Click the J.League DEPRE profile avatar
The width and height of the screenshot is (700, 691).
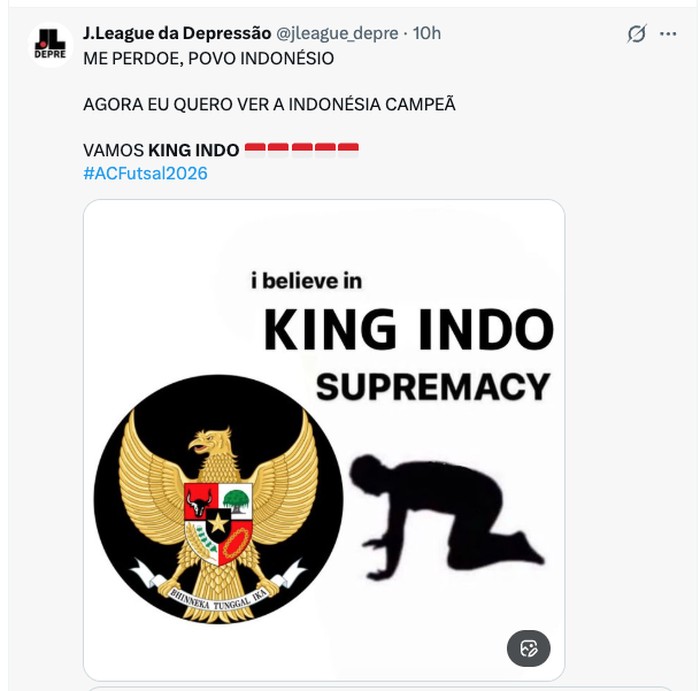tap(50, 45)
